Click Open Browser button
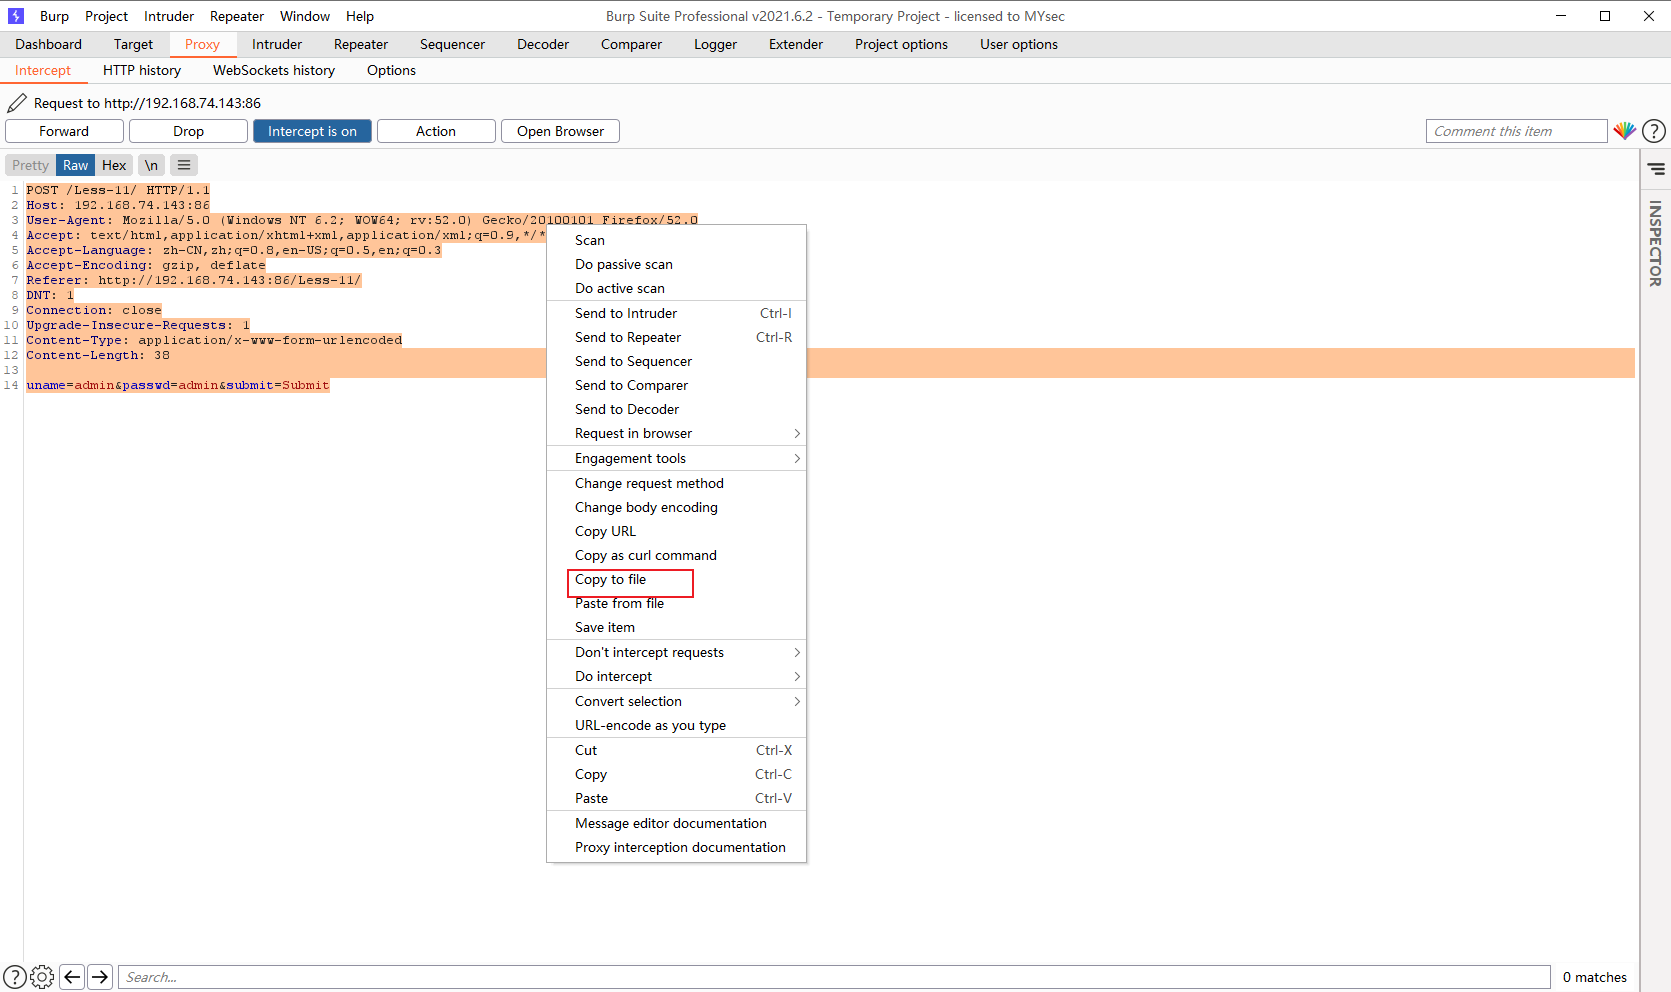 pyautogui.click(x=560, y=131)
